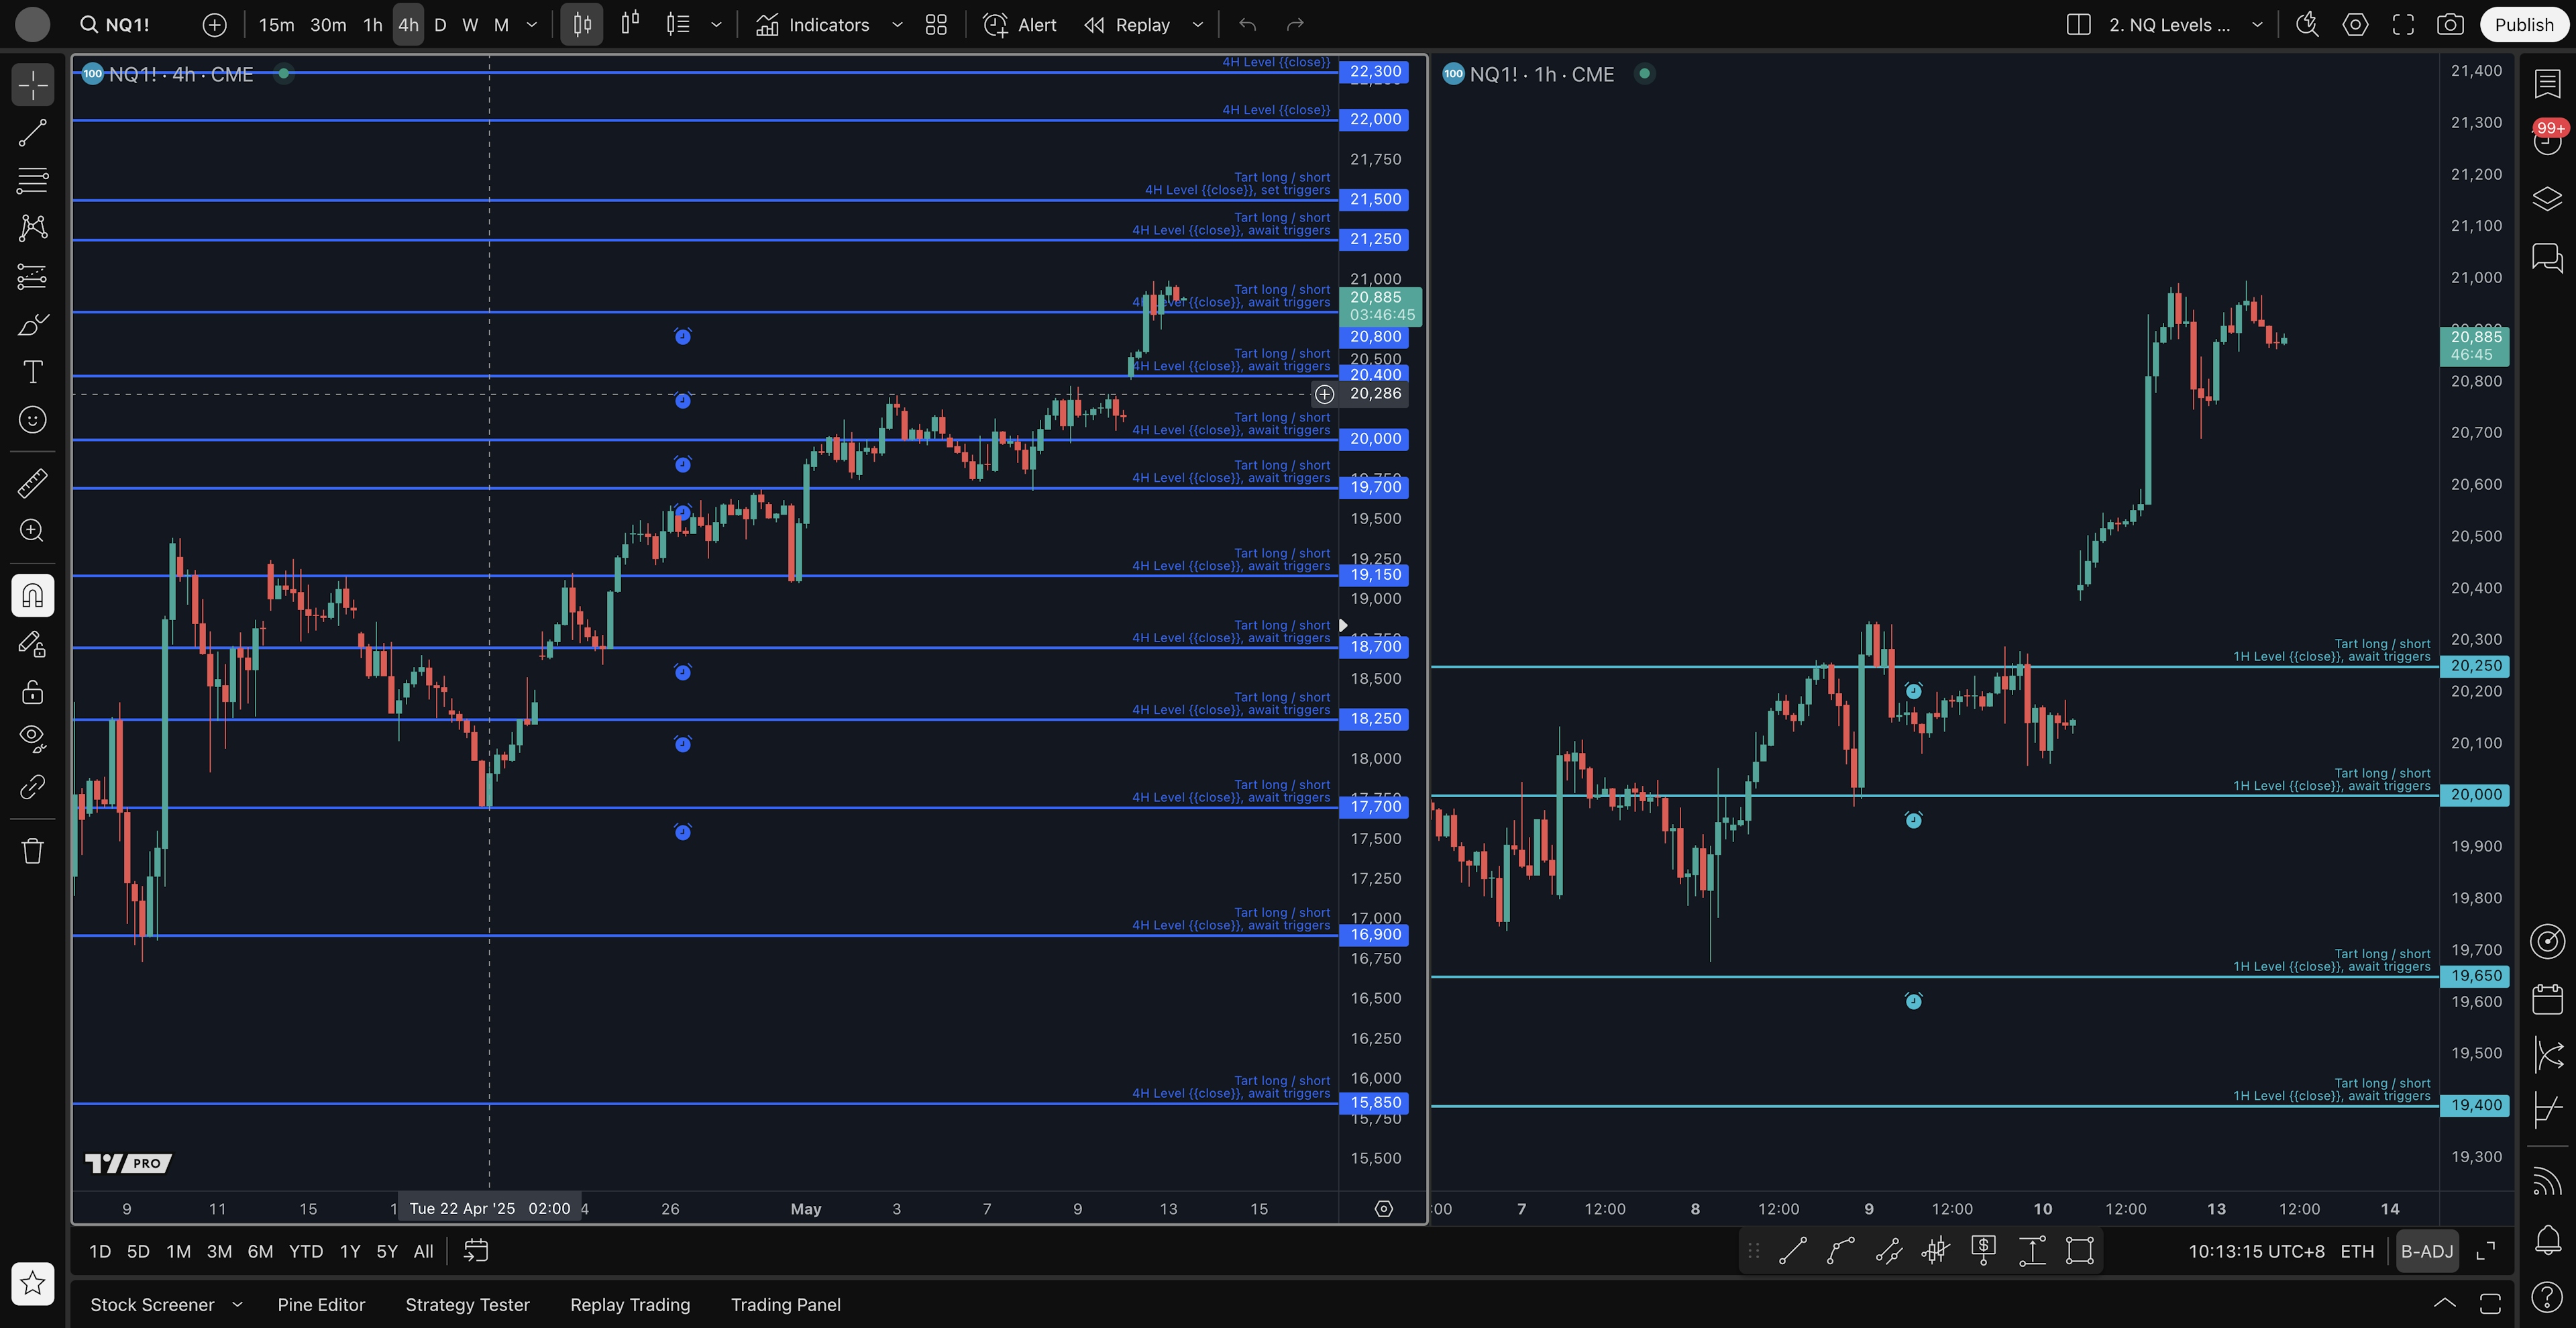The image size is (2576, 1328).
Task: Toggle magnet mode on left toolbar
Action: pos(32,596)
